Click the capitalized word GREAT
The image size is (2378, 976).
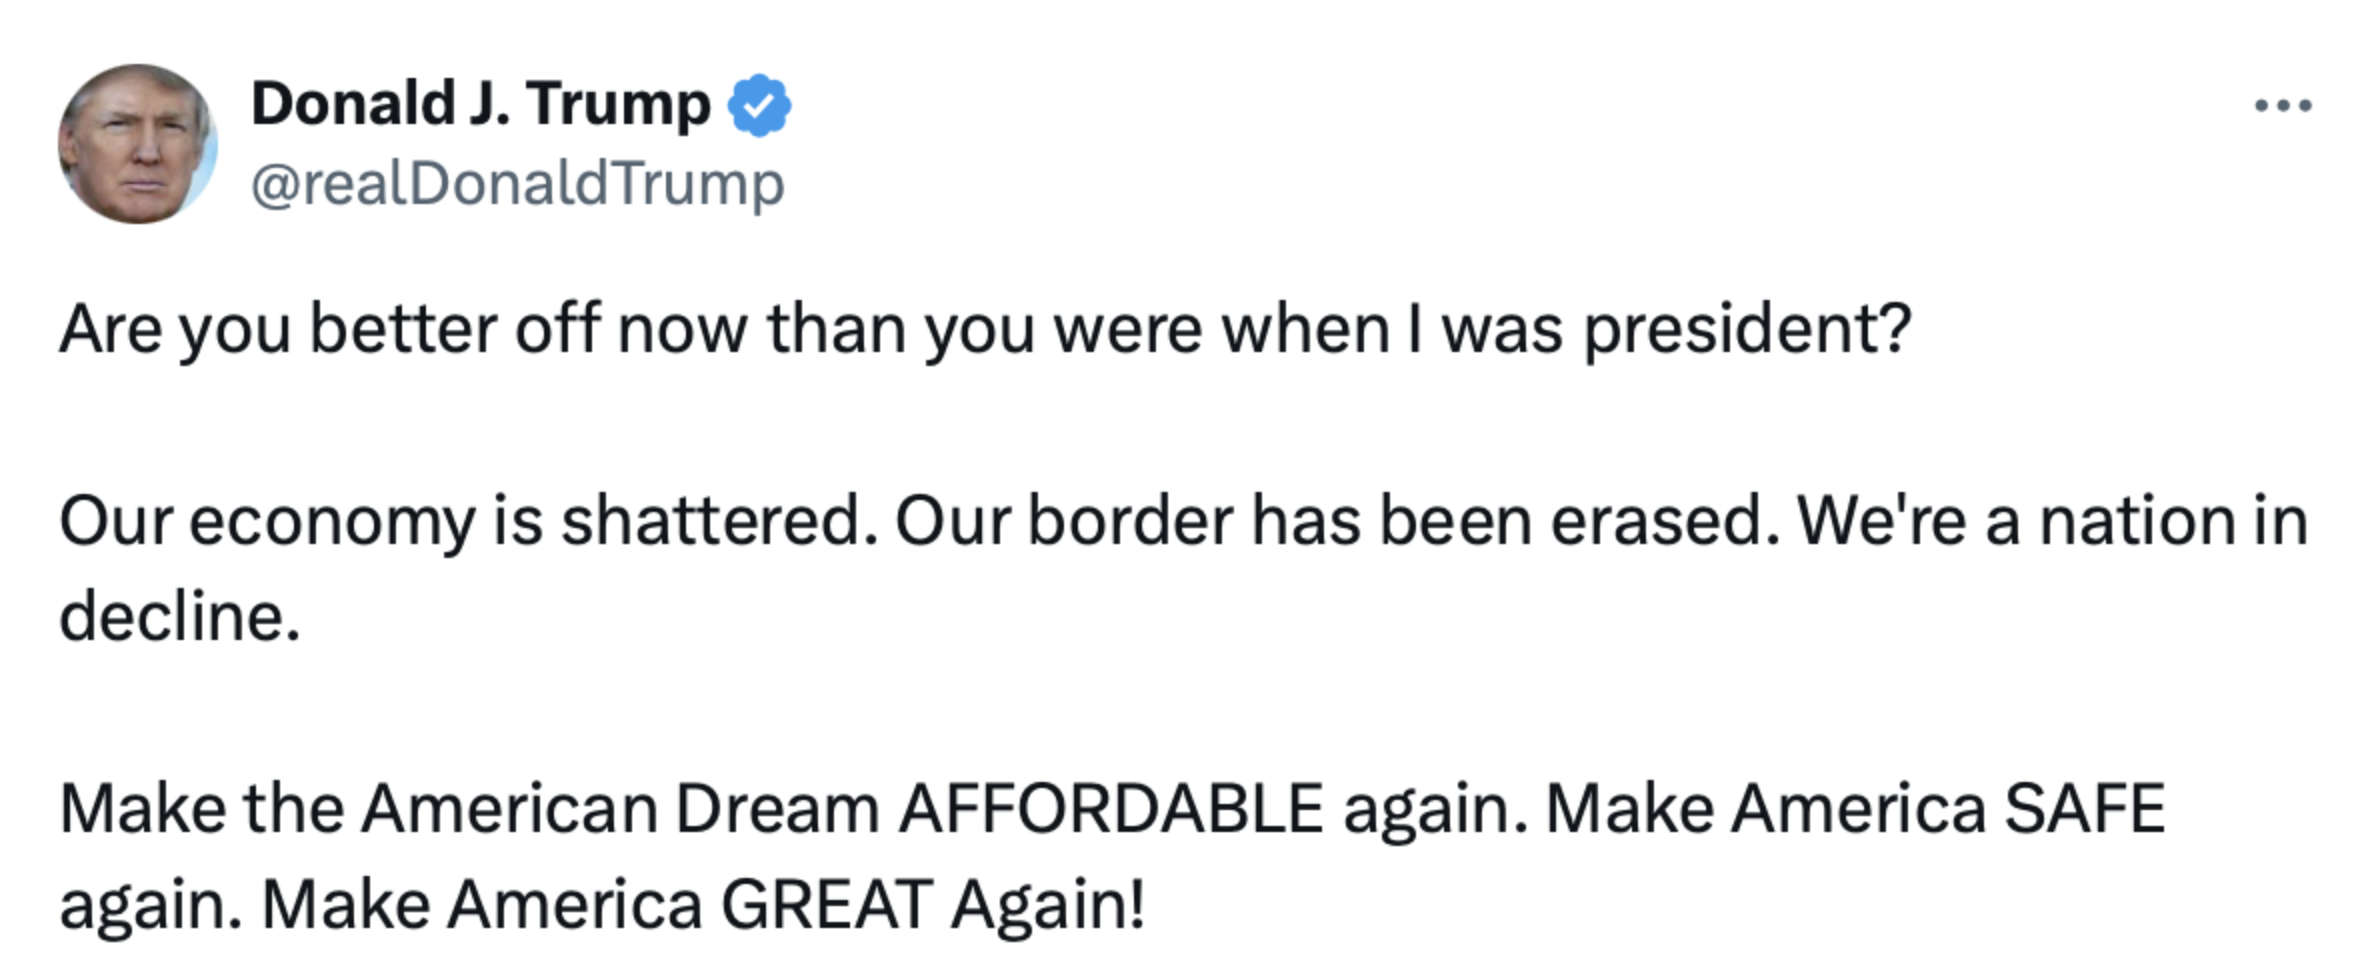coord(827,905)
